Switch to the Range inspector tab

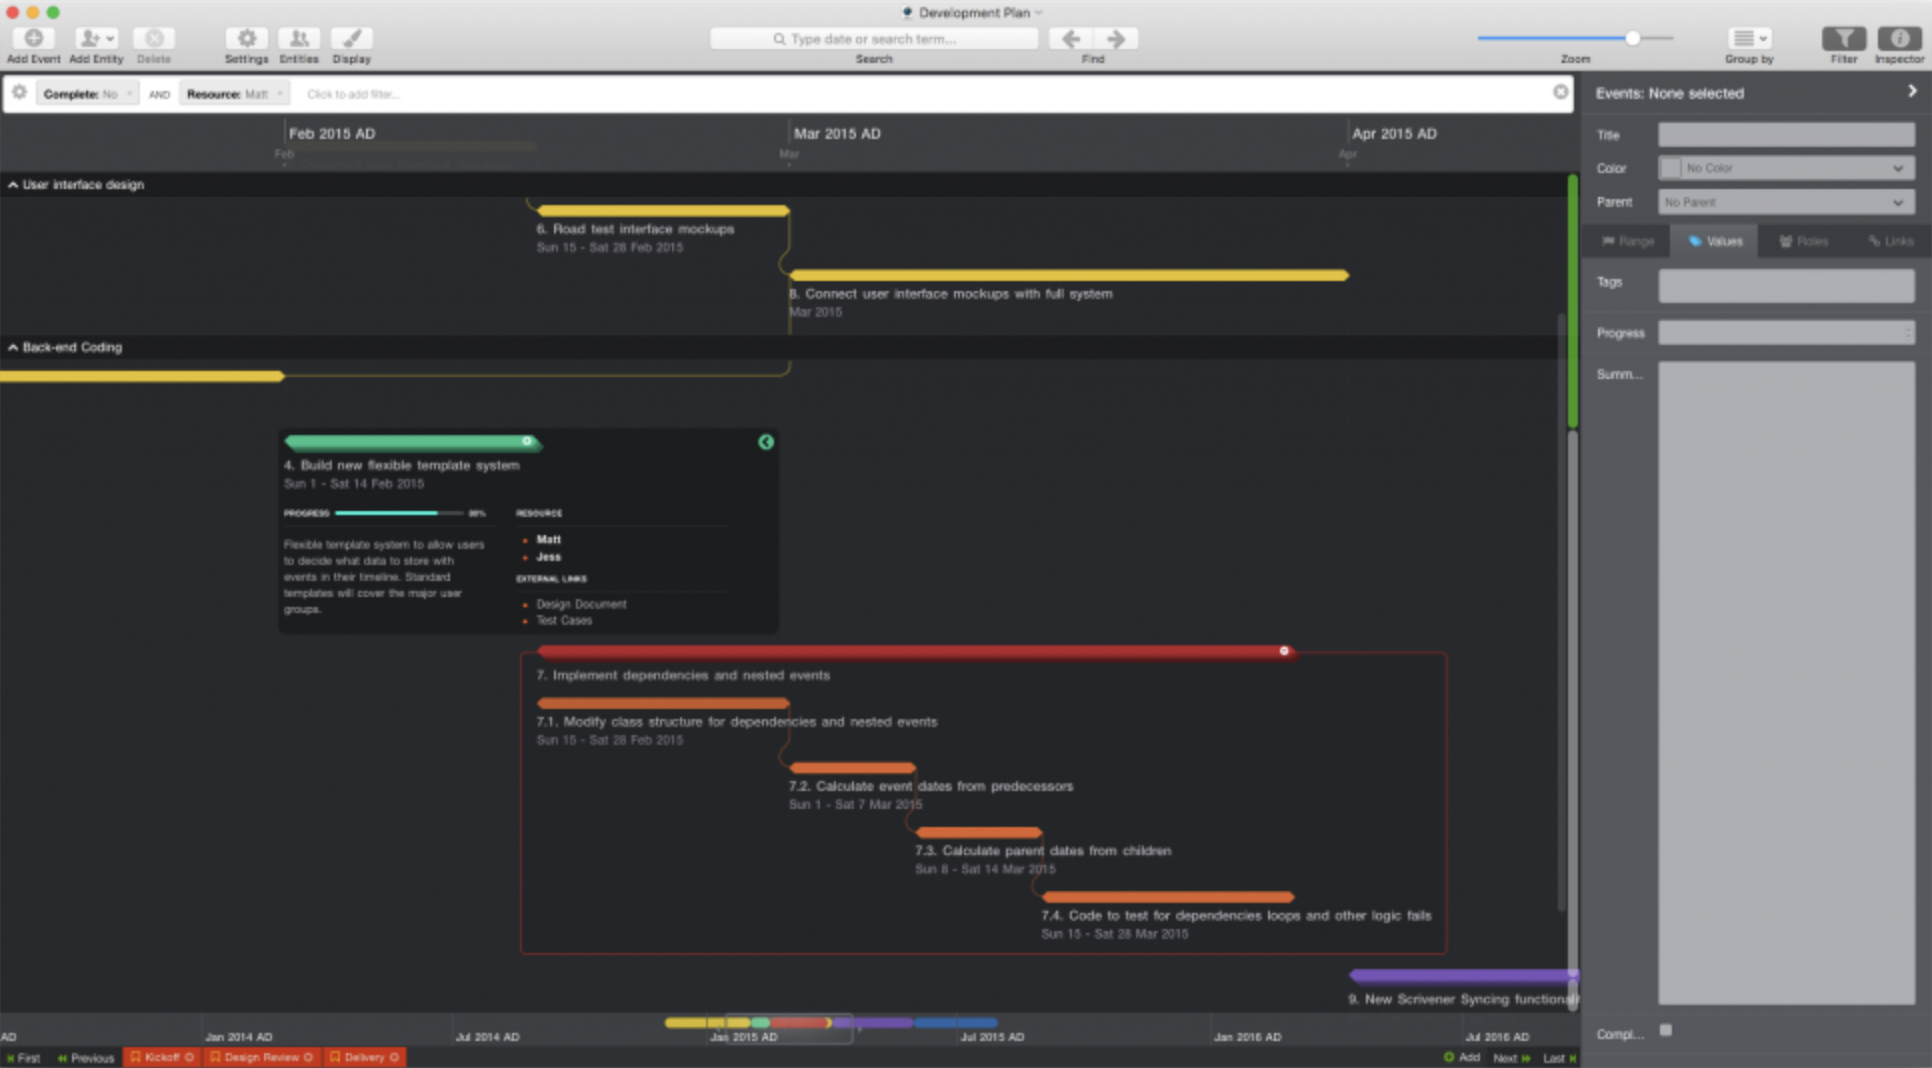(x=1627, y=241)
